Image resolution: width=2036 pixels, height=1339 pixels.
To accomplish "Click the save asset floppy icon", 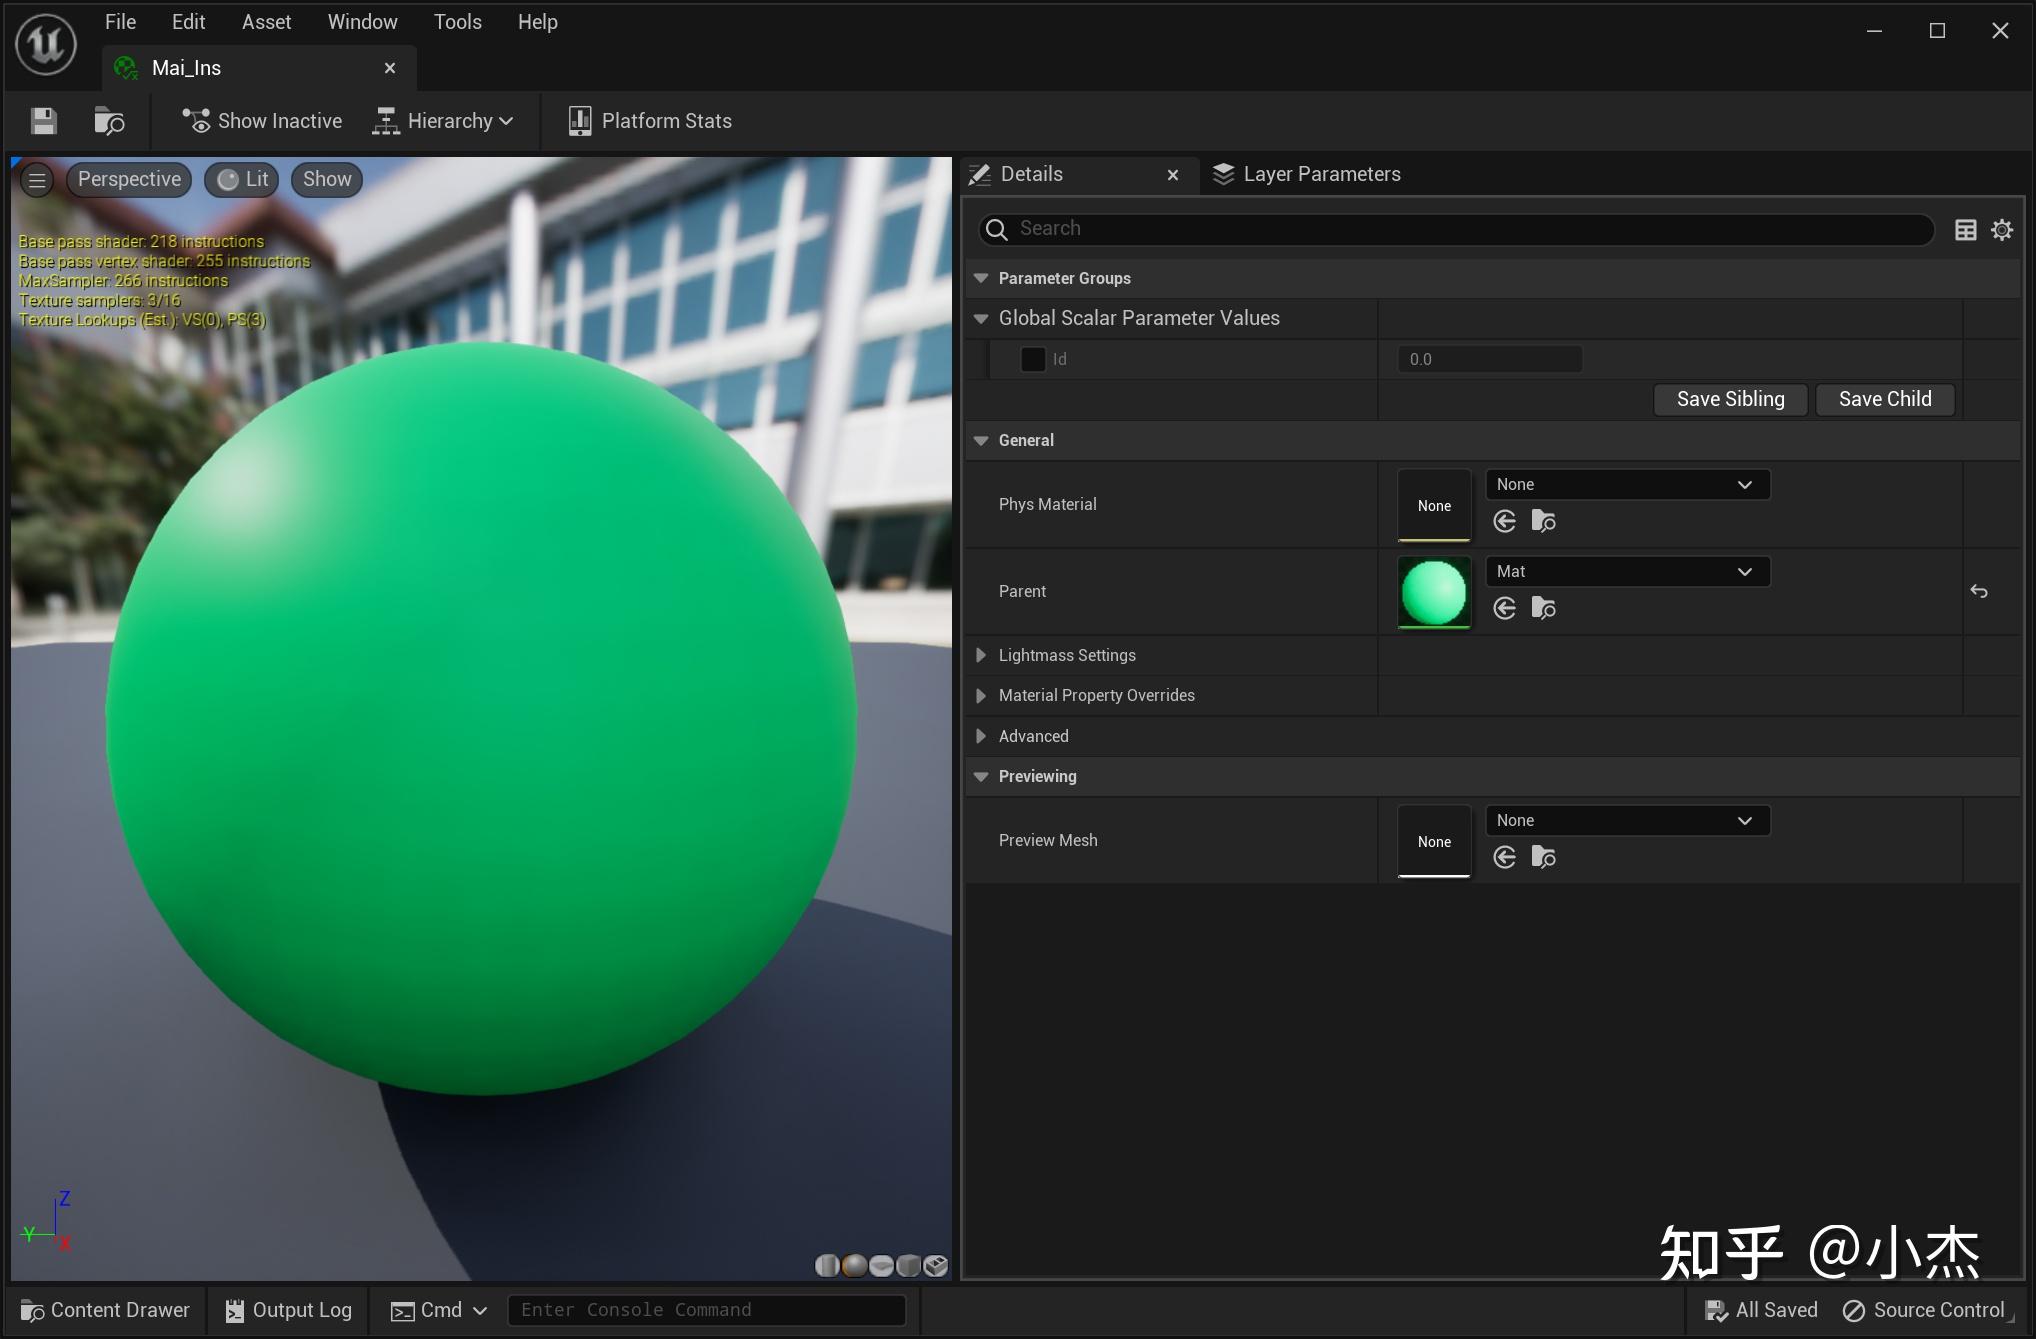I will tap(43, 121).
